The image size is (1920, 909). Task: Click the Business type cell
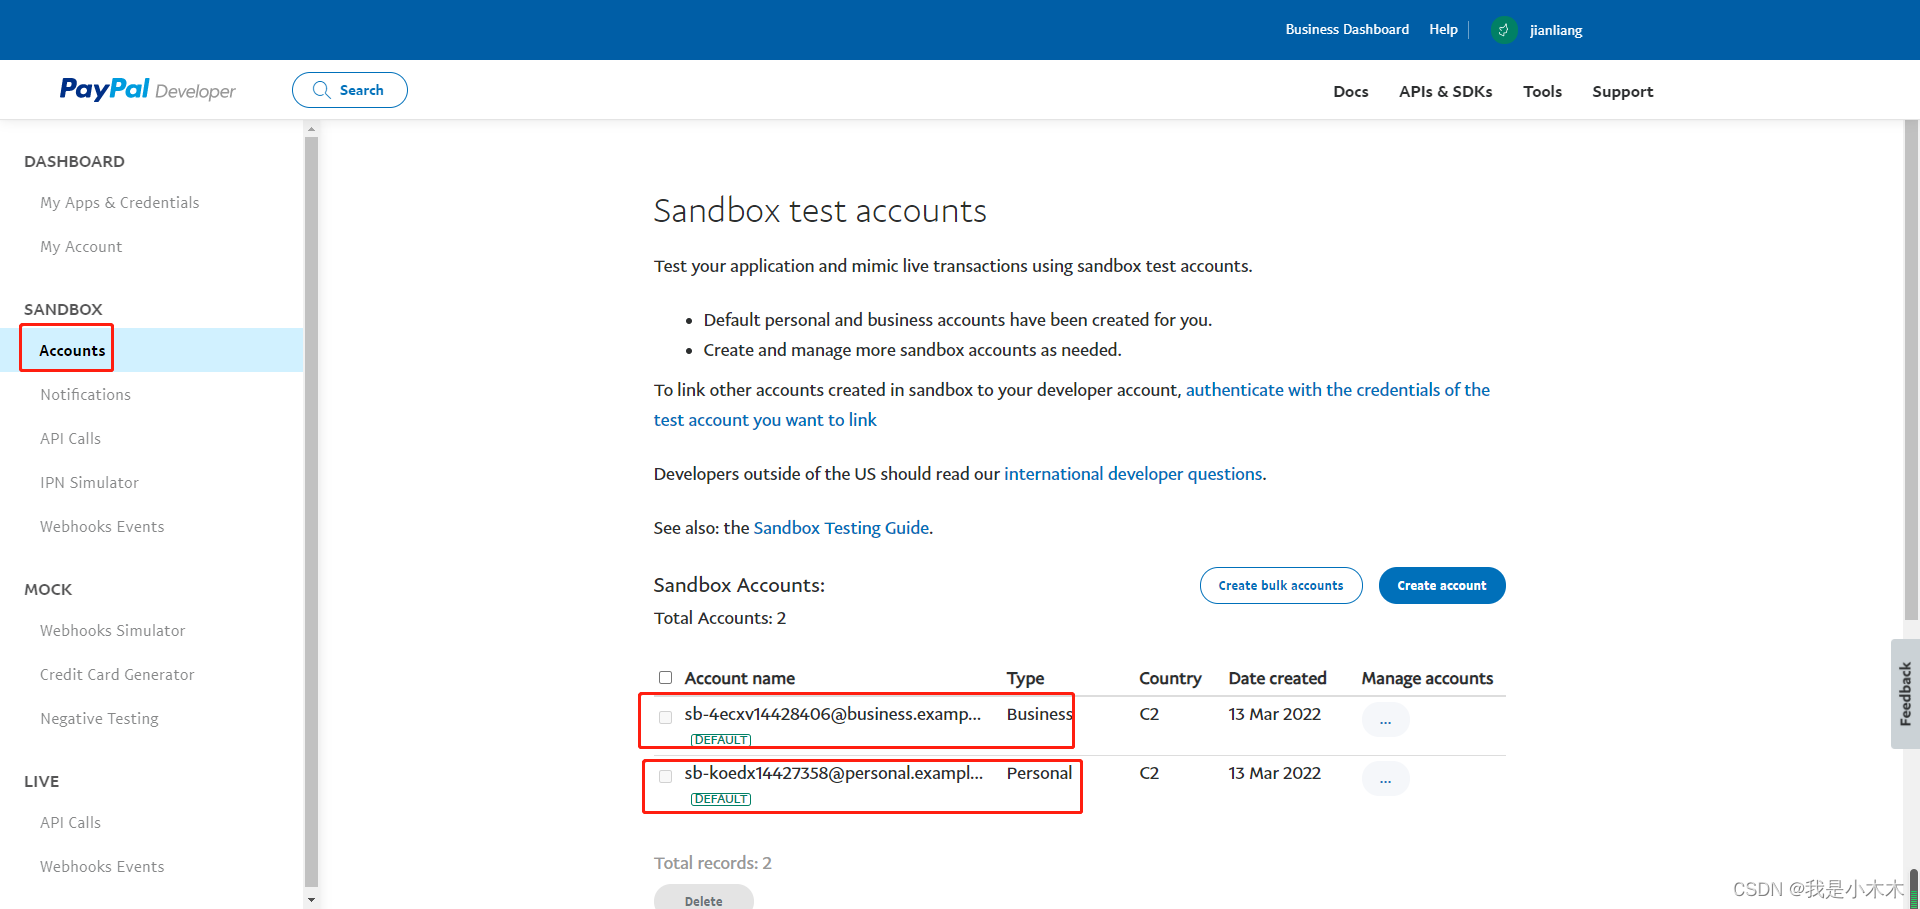pyautogui.click(x=1040, y=714)
